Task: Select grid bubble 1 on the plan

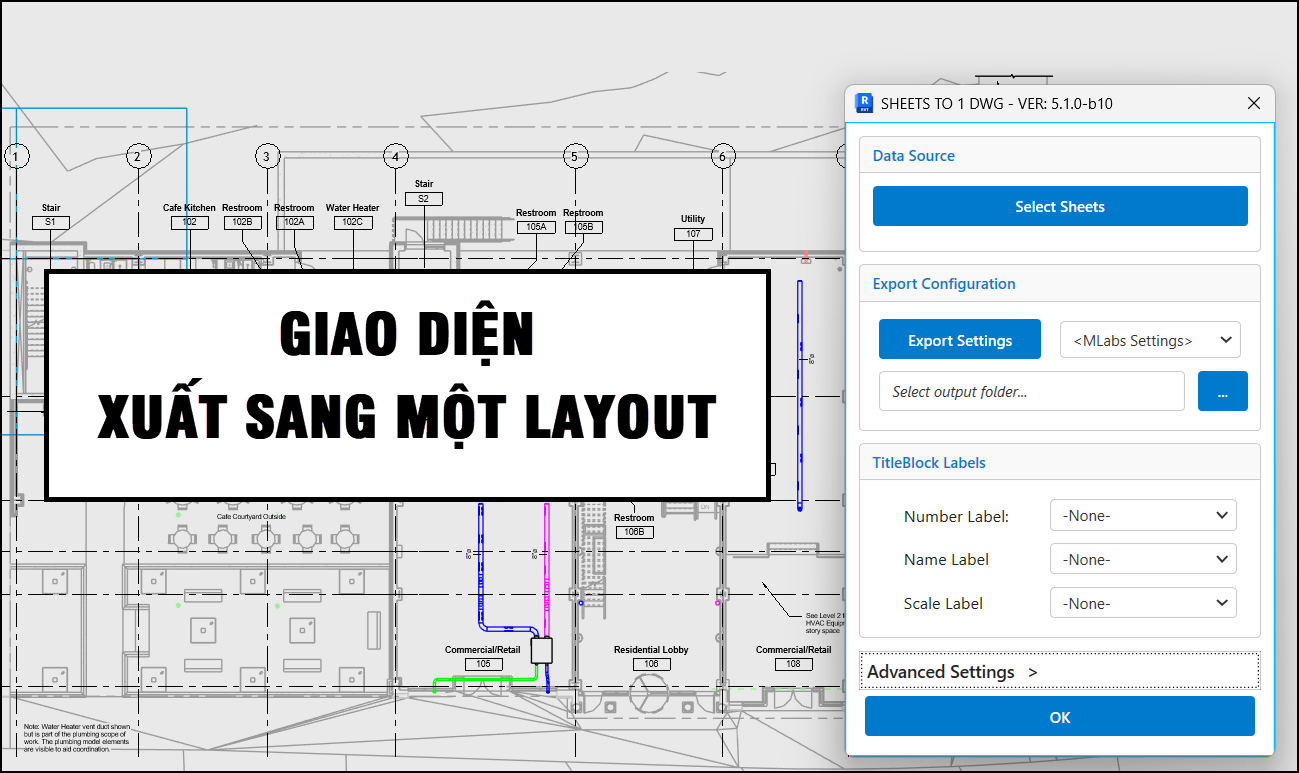Action: [x=17, y=156]
